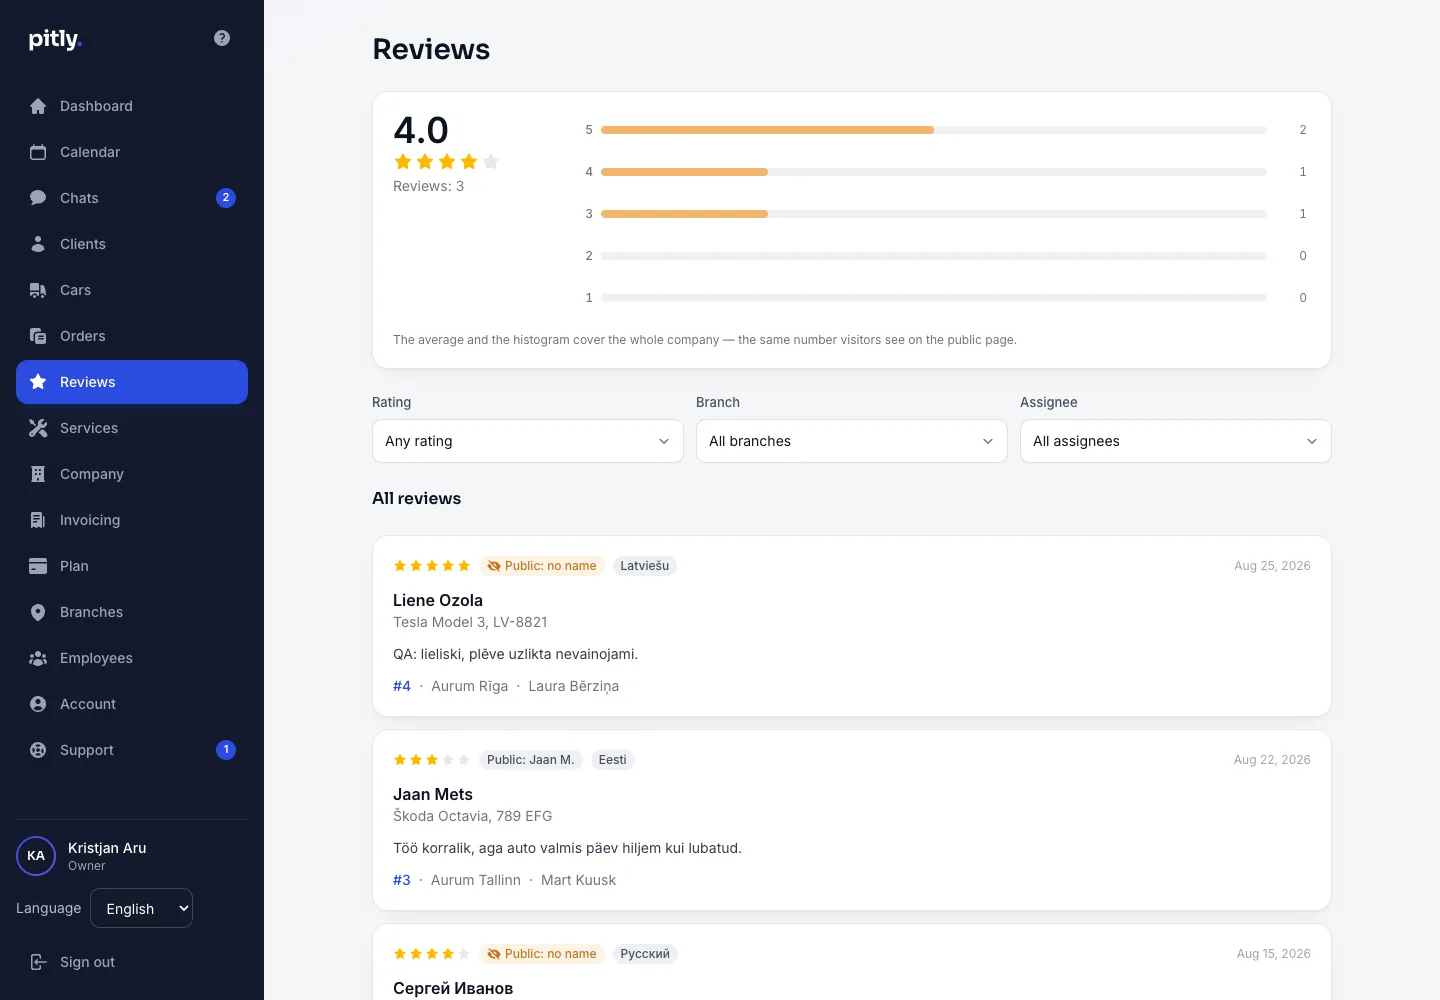Open the Rating filter dropdown
The image size is (1440, 1000).
pyautogui.click(x=528, y=441)
